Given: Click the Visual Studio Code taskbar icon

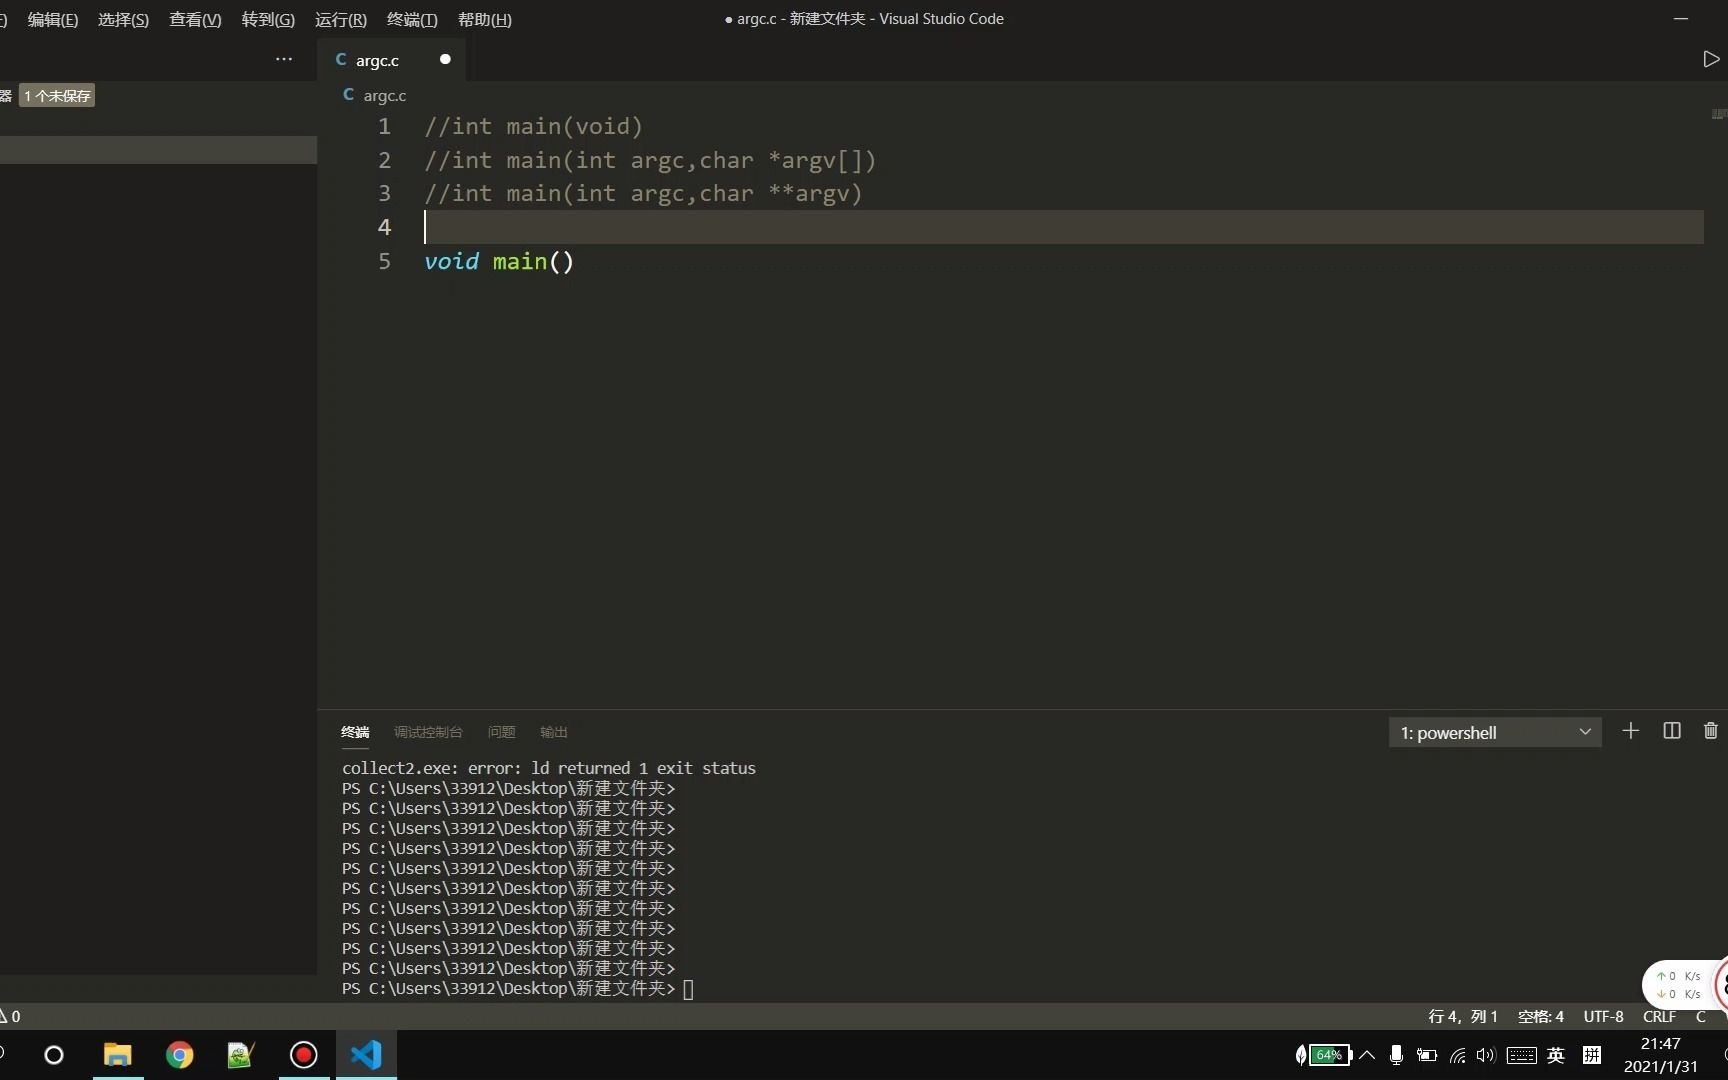Looking at the screenshot, I should coord(366,1055).
